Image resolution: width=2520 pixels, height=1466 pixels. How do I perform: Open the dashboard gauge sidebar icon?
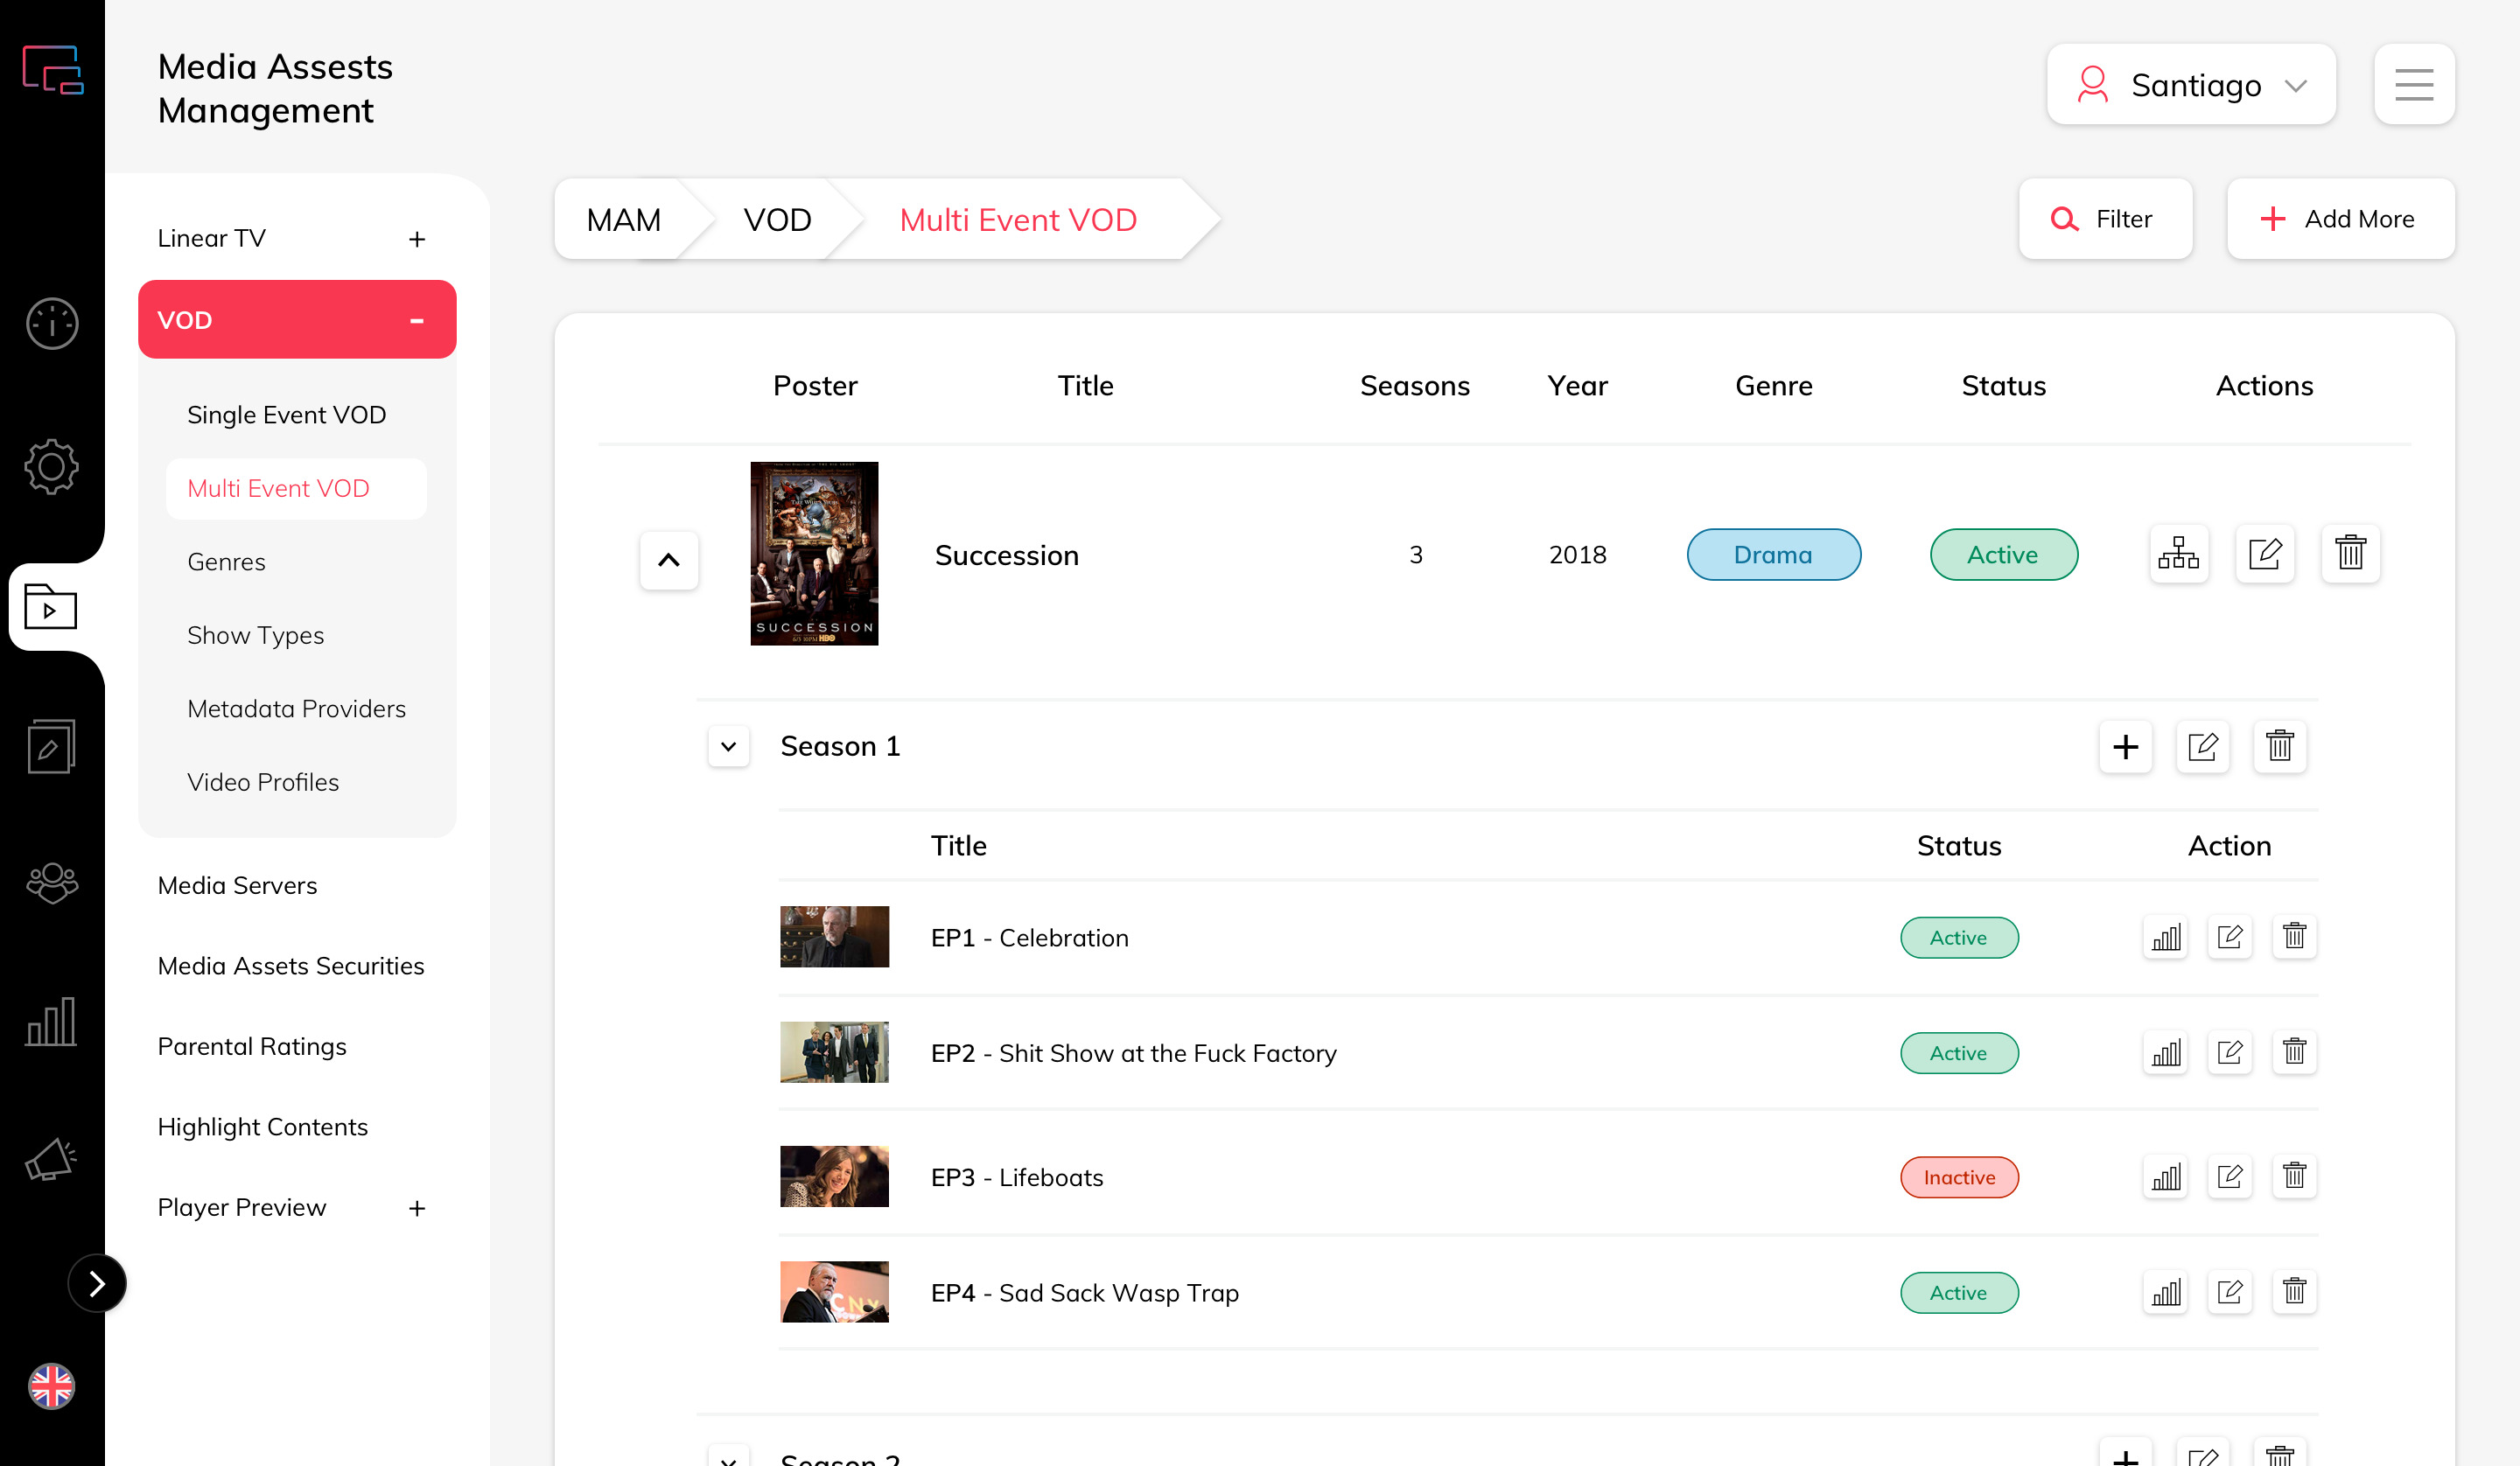52,323
